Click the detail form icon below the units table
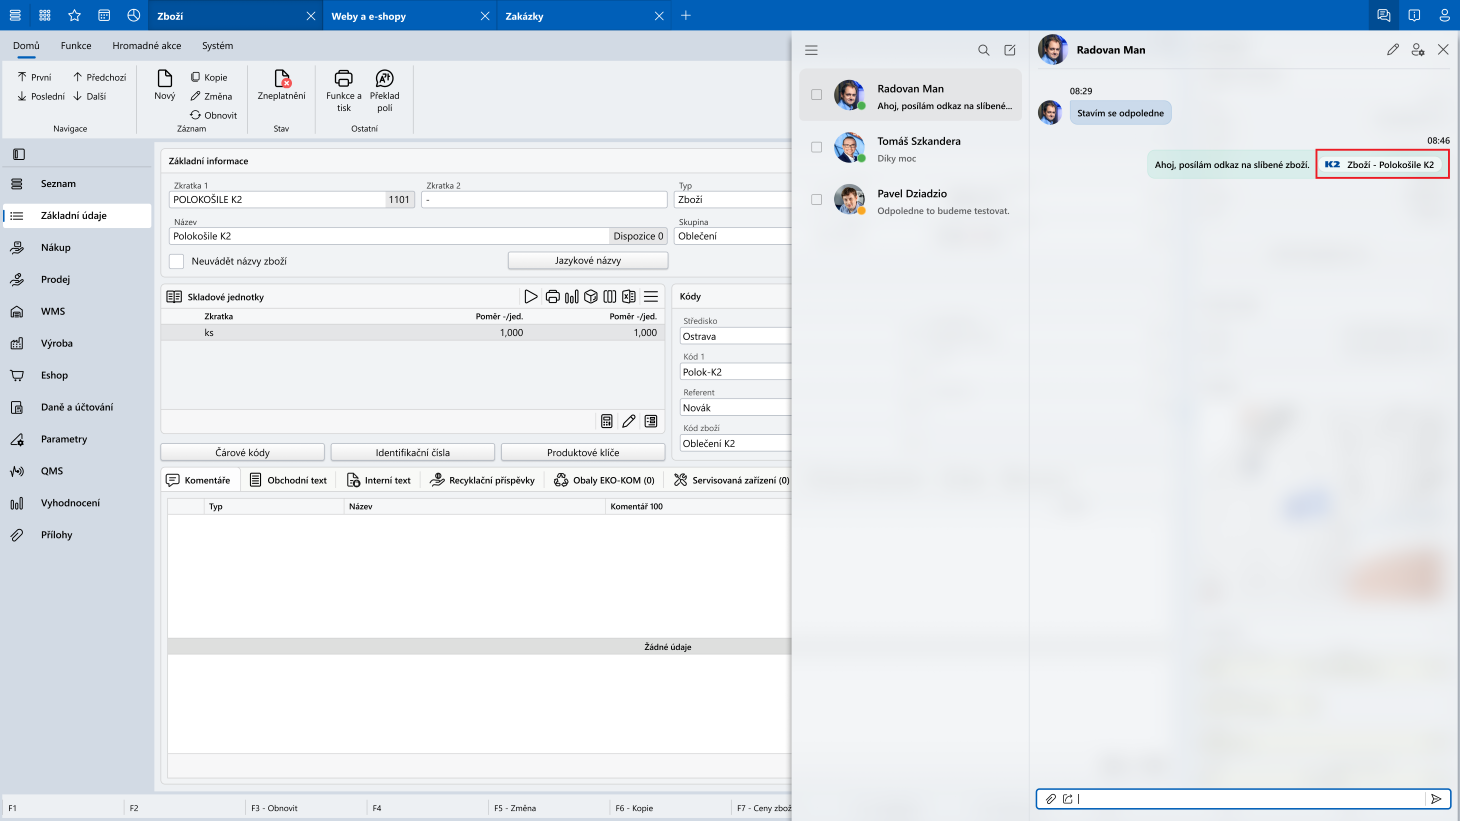This screenshot has height=821, width=1460. coord(651,421)
